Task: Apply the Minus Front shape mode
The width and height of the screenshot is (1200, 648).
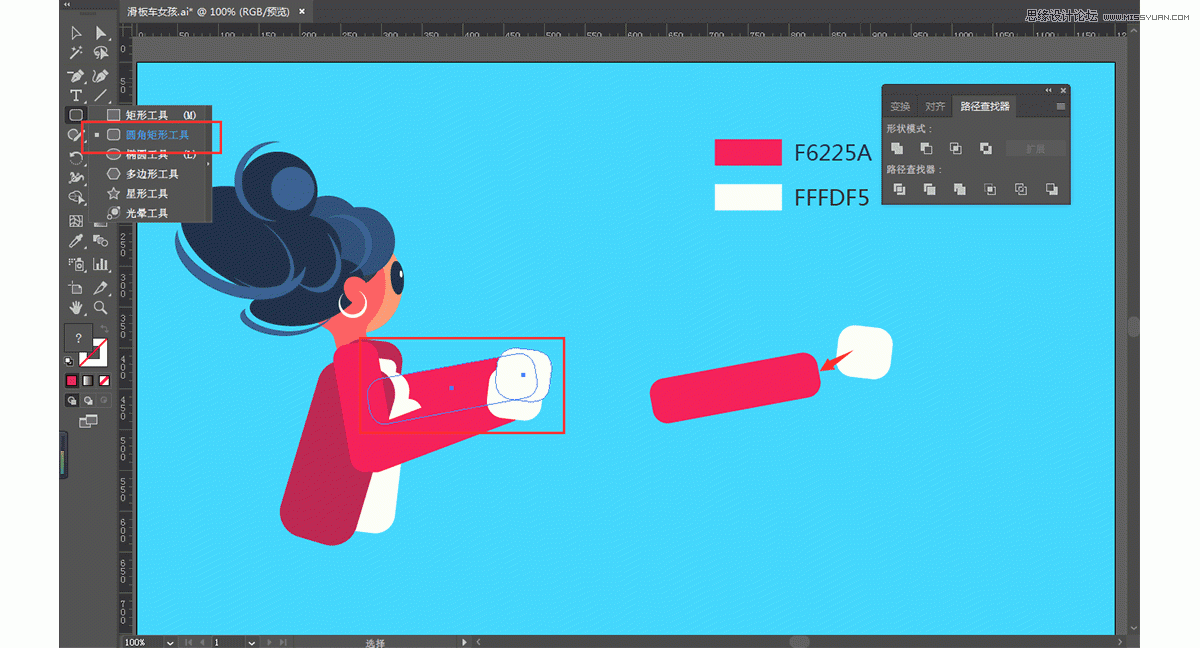Action: click(x=927, y=148)
